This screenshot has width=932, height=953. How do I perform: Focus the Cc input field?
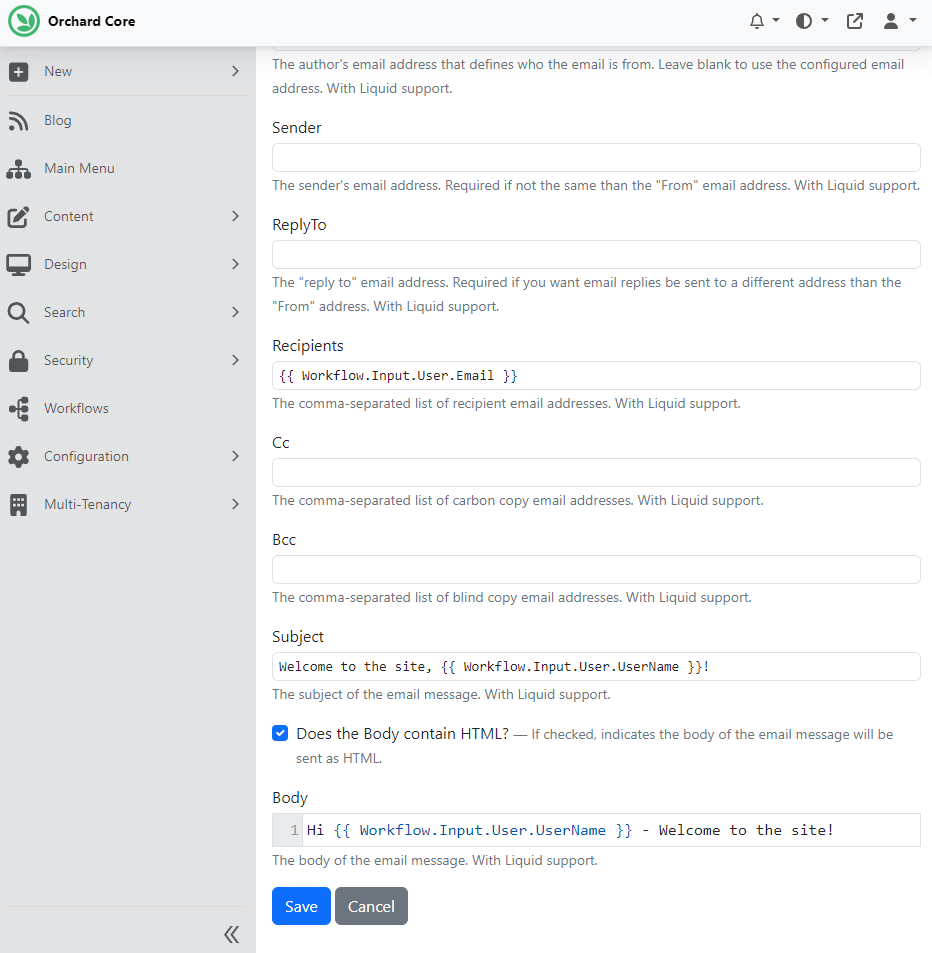coord(596,472)
